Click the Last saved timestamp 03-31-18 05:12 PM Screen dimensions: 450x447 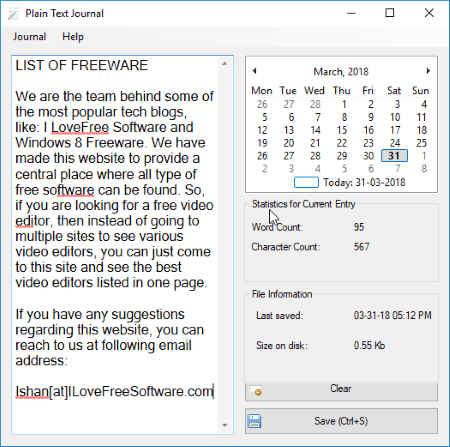[x=393, y=315]
